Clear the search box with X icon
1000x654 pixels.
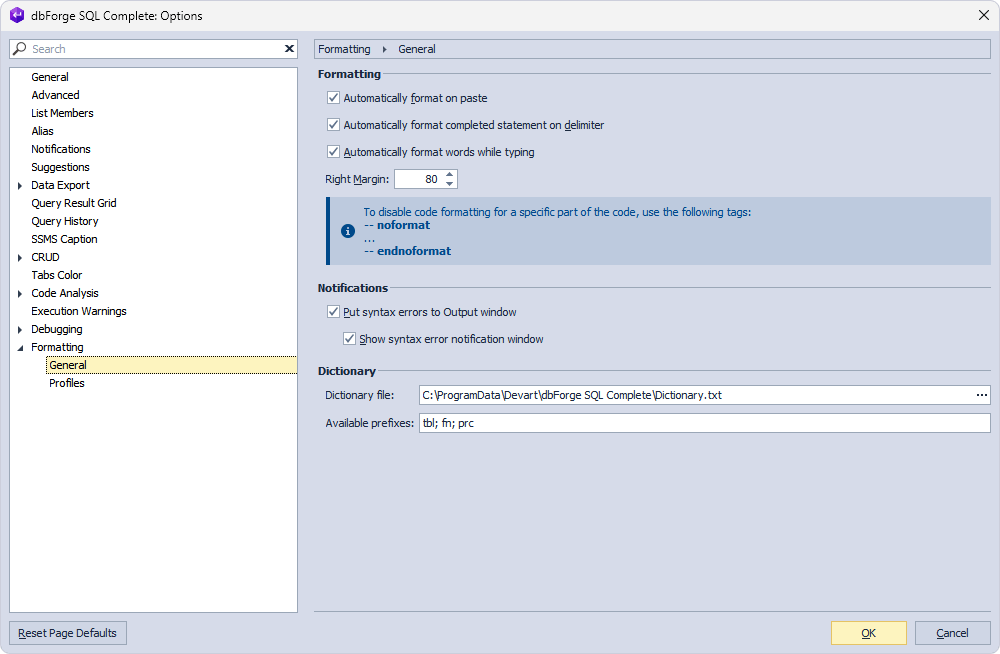coord(289,48)
